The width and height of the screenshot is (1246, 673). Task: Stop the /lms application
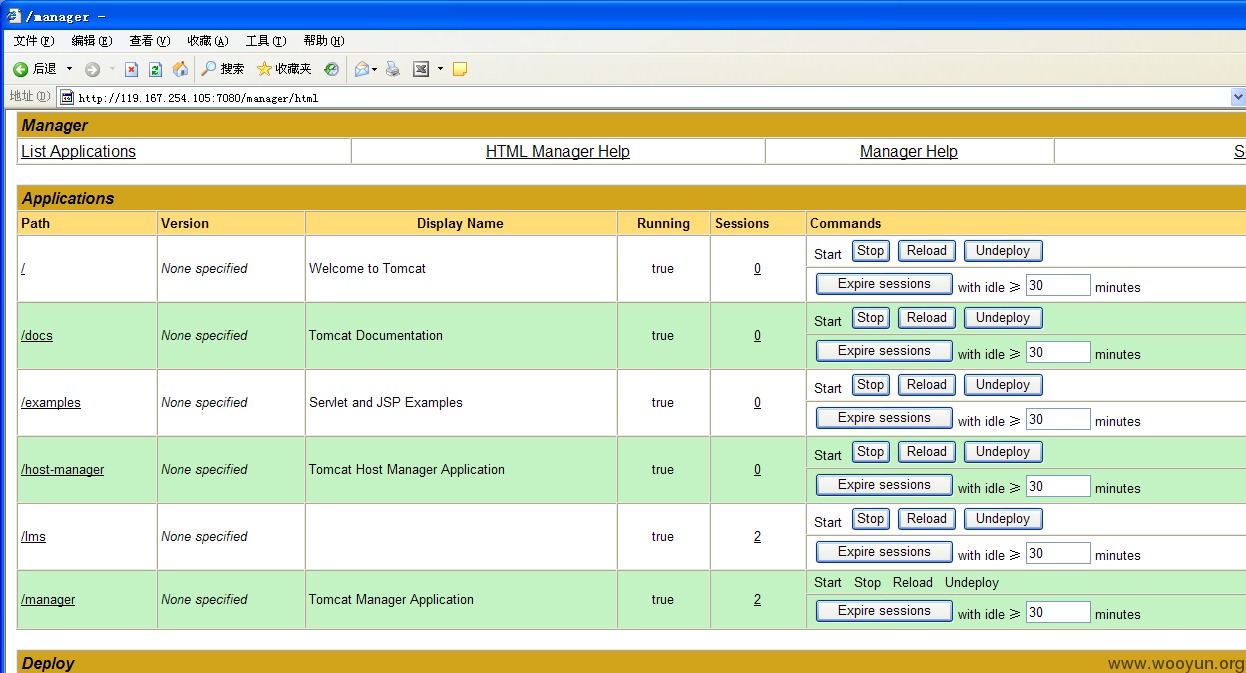point(870,519)
